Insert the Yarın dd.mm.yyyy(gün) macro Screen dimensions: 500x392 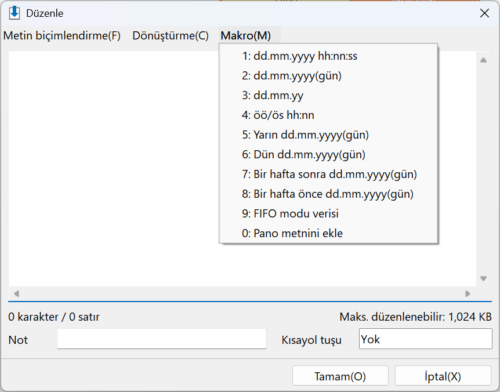pyautogui.click(x=328, y=135)
